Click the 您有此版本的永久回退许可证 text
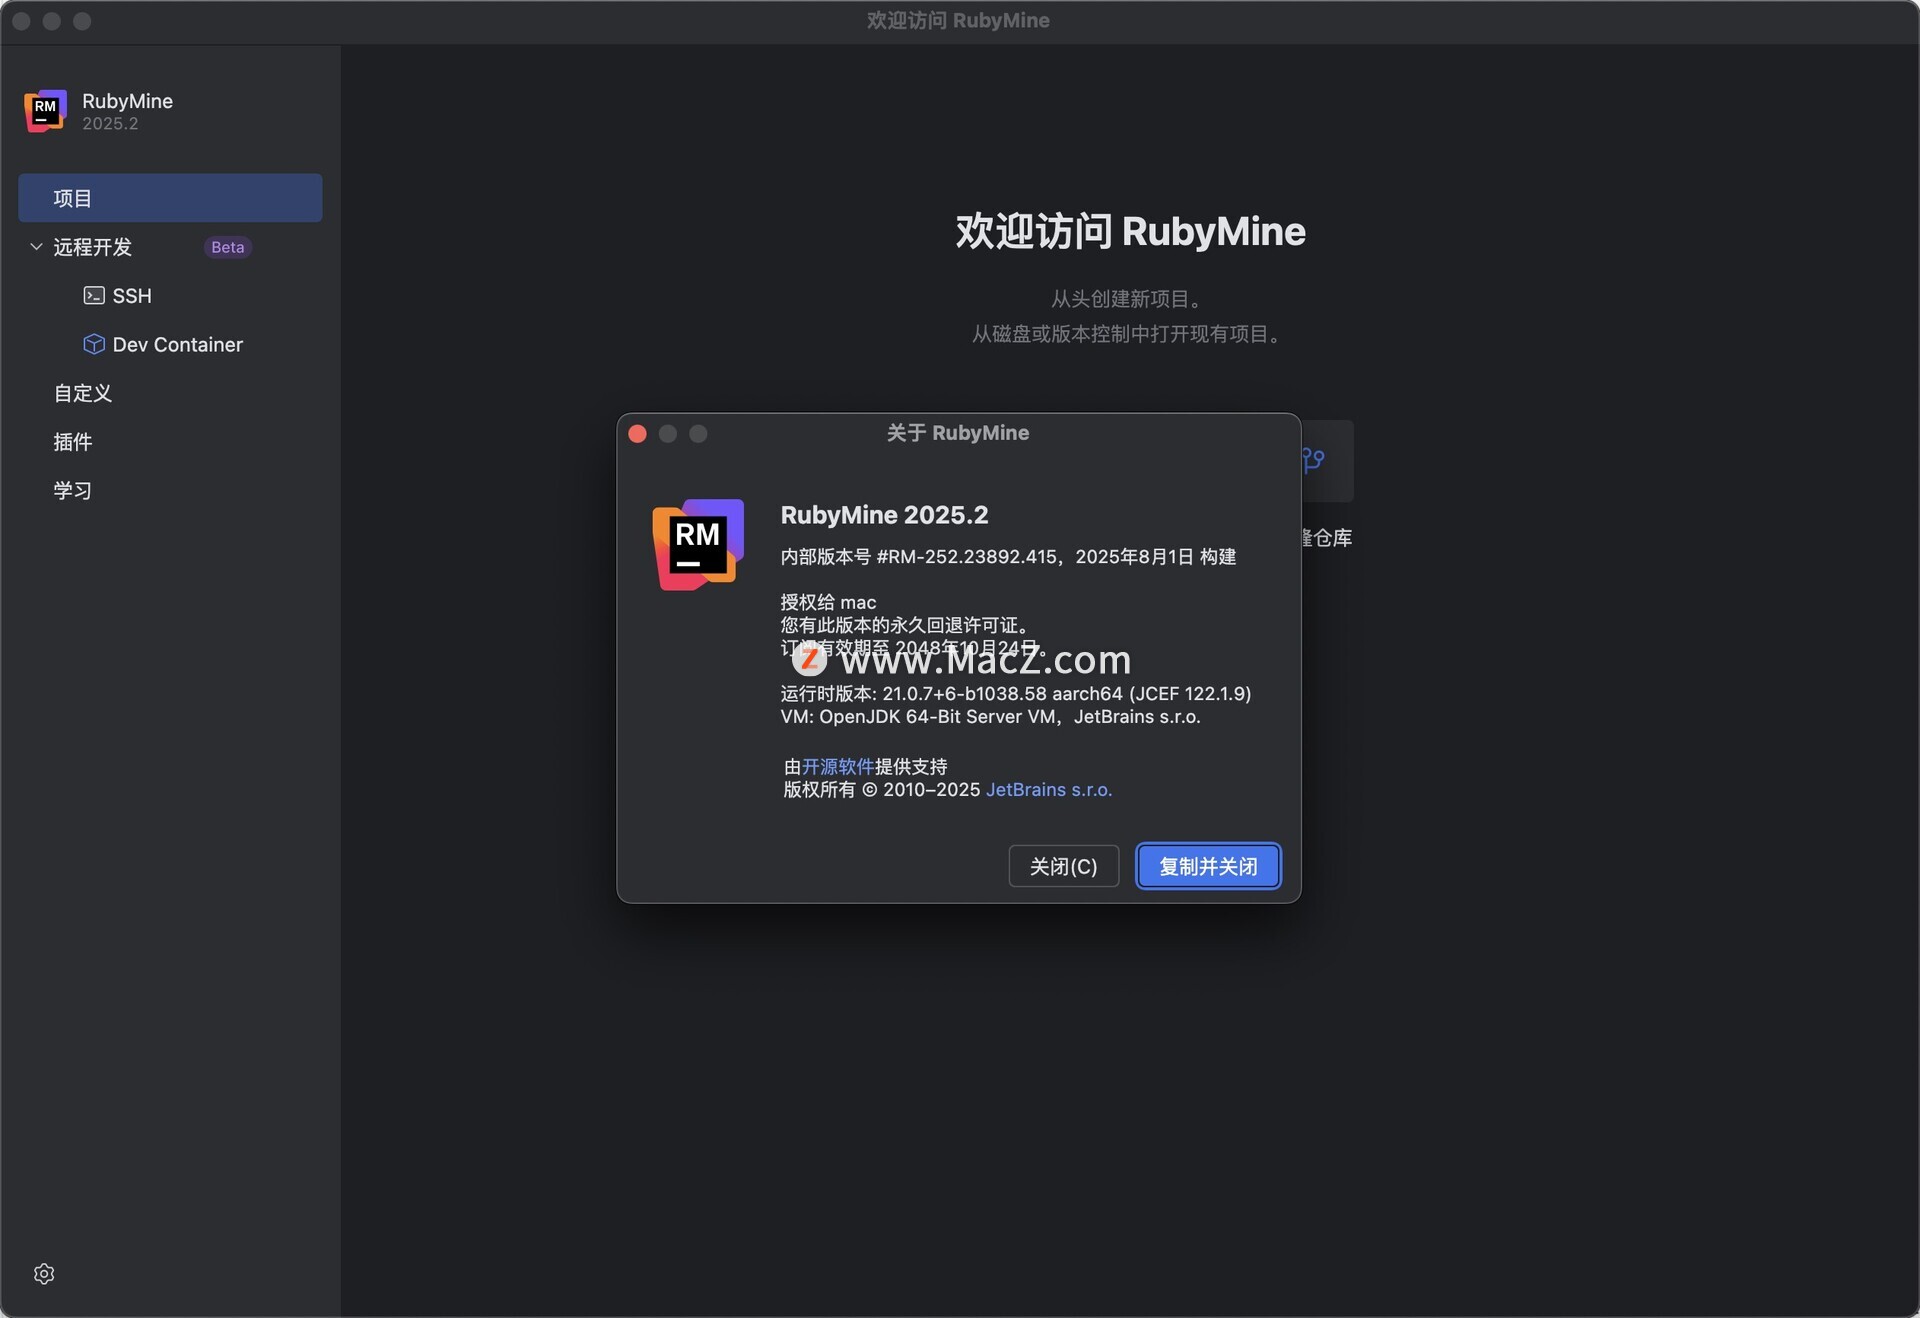Viewport: 1920px width, 1318px height. [905, 625]
